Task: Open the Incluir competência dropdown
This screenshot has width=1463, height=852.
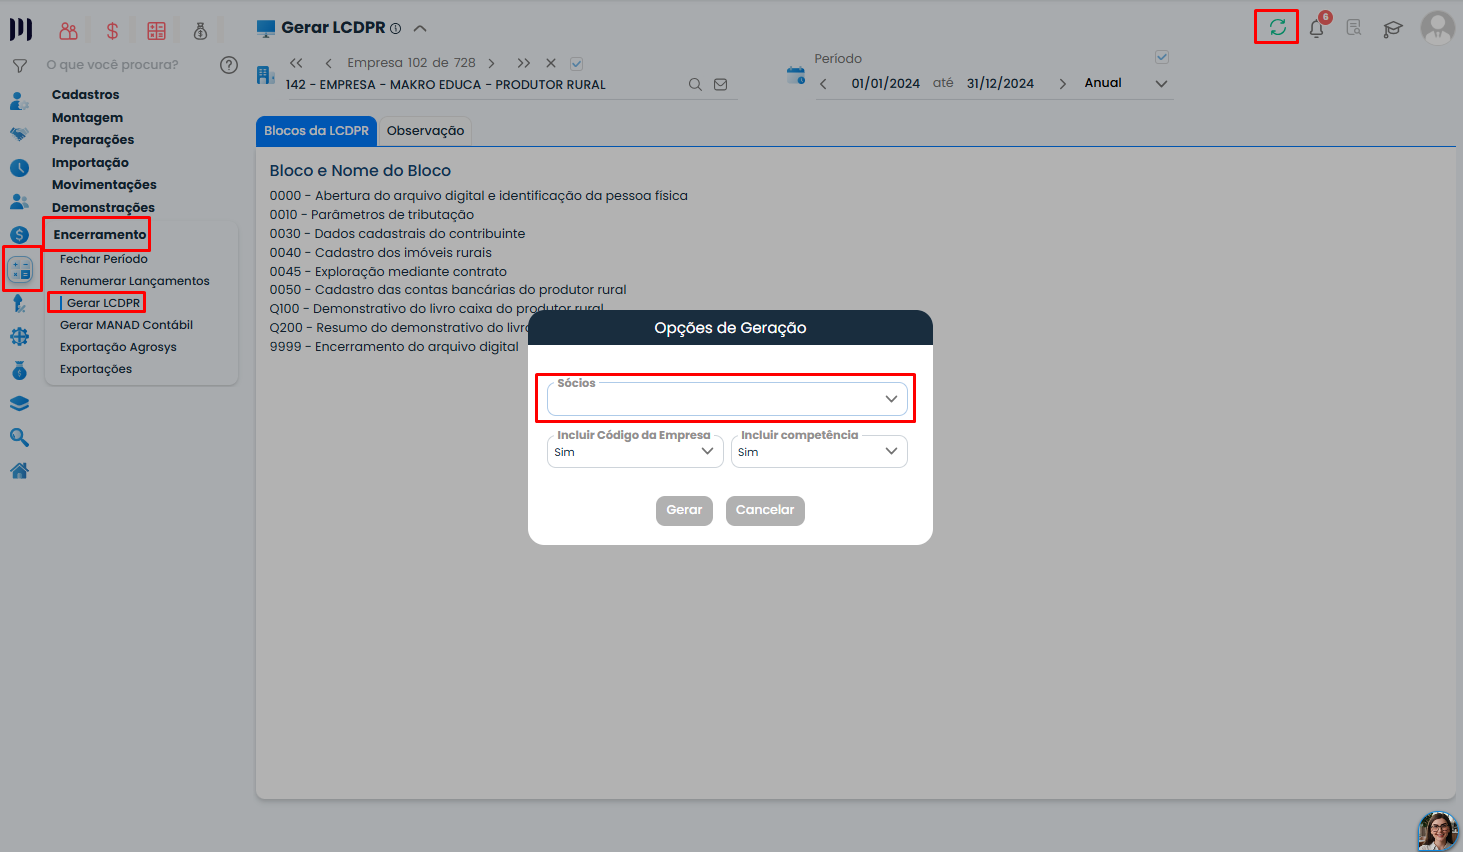Action: pyautogui.click(x=819, y=451)
